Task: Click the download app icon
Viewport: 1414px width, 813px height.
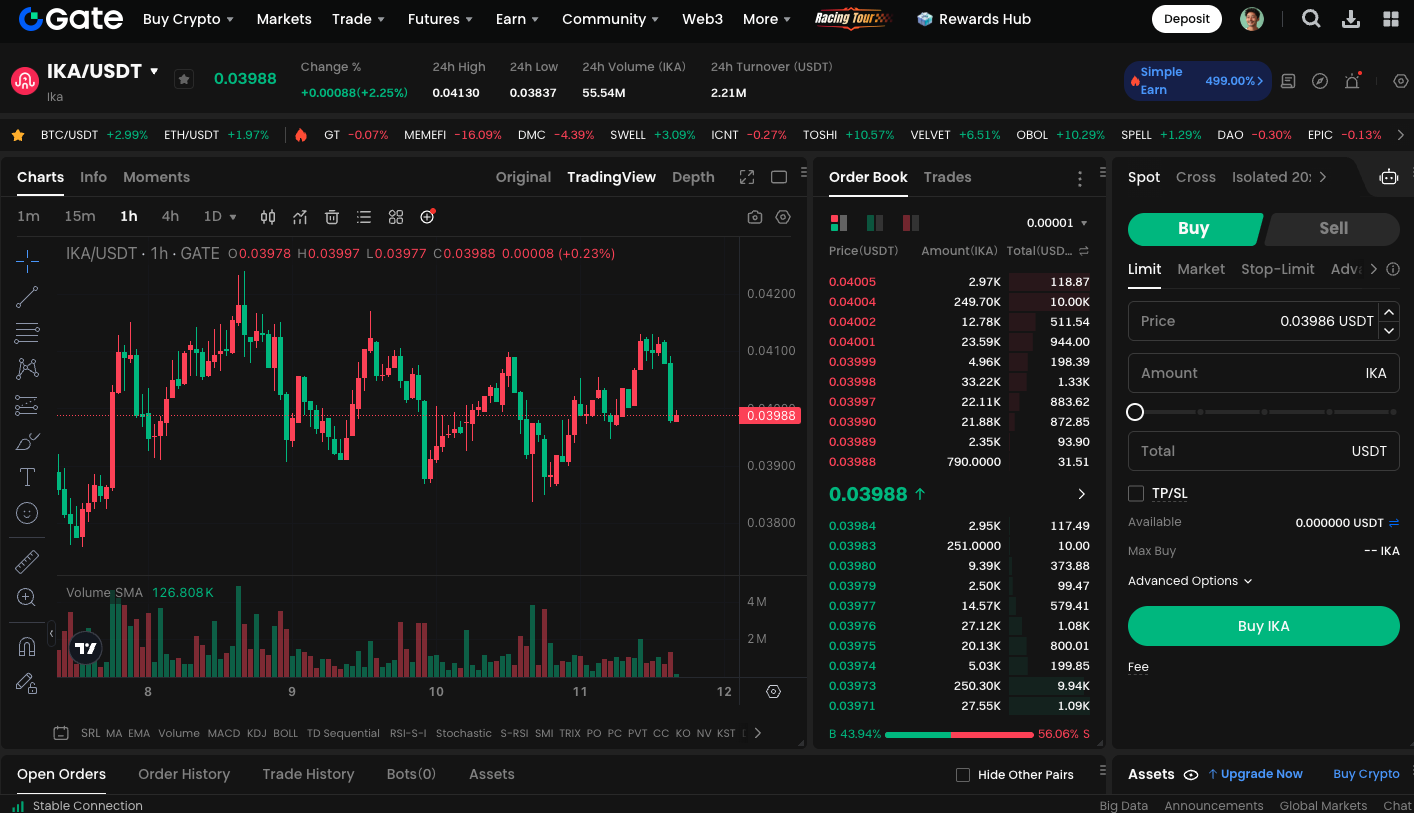Action: tap(1351, 19)
